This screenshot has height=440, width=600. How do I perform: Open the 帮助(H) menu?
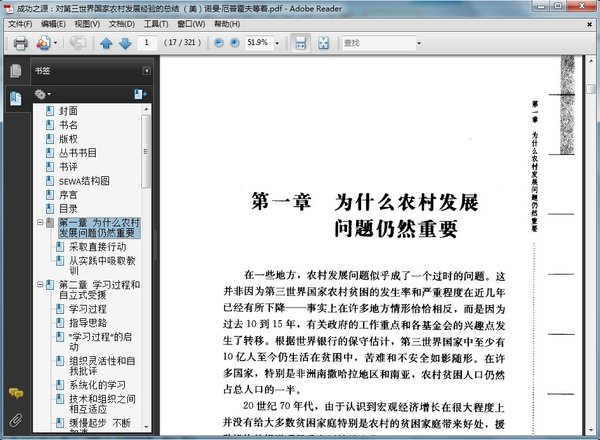[x=227, y=24]
